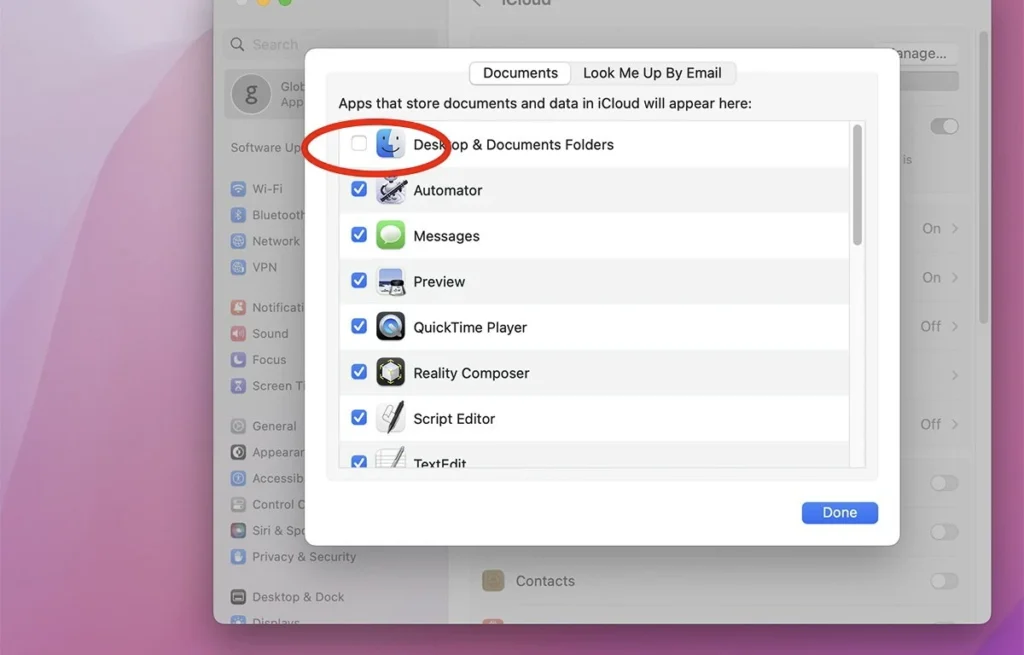Uncheck the Reality Composer checkbox
Image resolution: width=1024 pixels, height=655 pixels.
(x=359, y=372)
